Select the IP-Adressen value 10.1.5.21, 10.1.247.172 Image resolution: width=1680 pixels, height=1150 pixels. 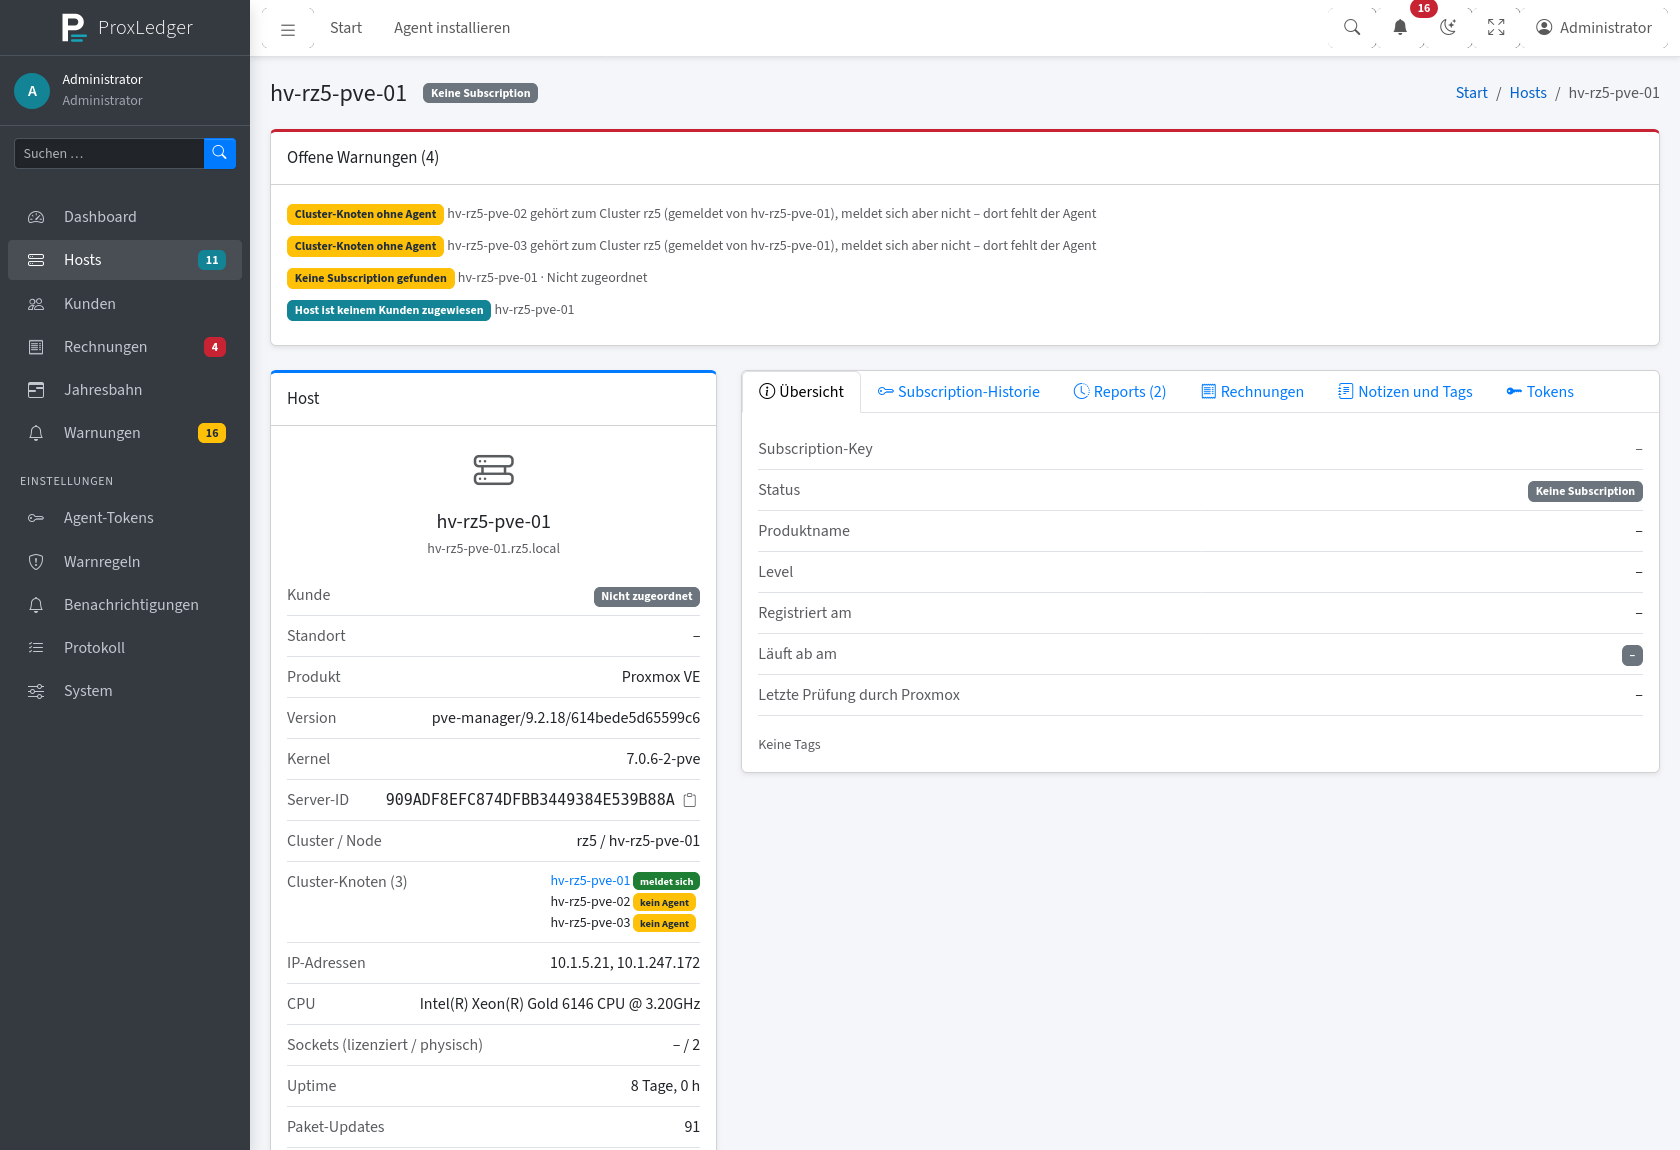pos(625,963)
